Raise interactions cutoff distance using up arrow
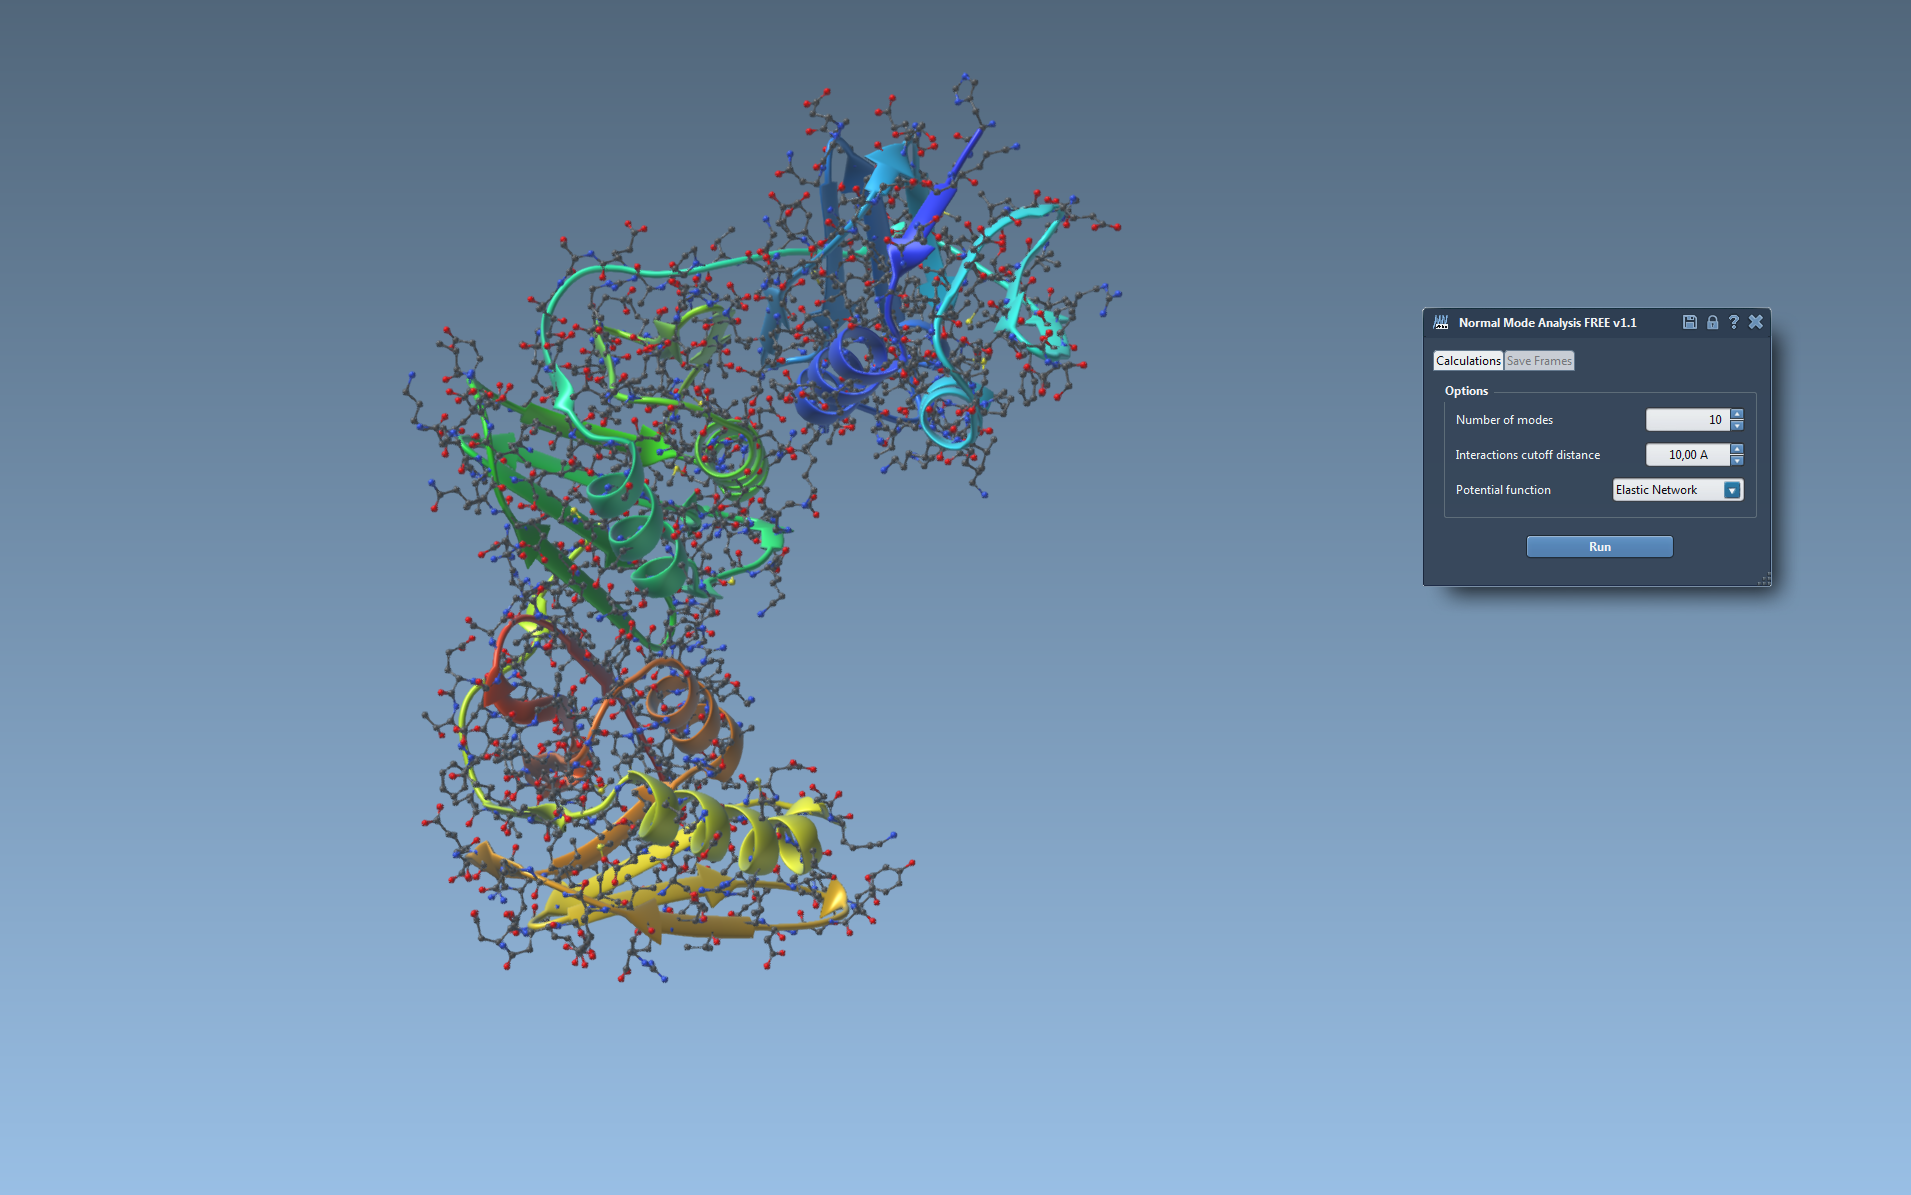This screenshot has height=1195, width=1911. 1737,449
